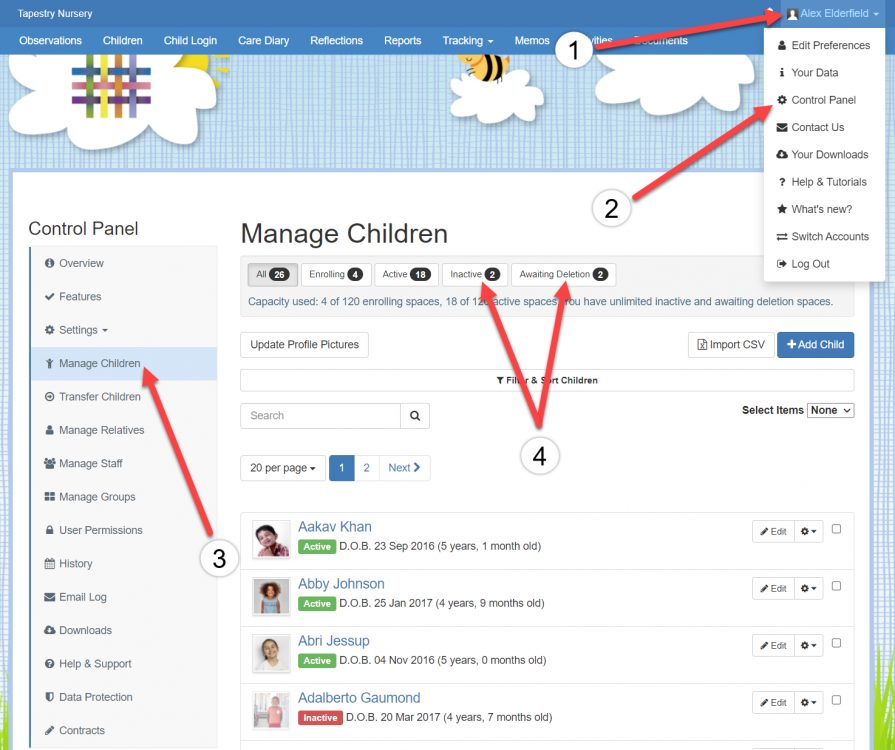Viewport: 895px width, 750px height.
Task: Click the question icon beside Help & Support
Action: [50, 664]
